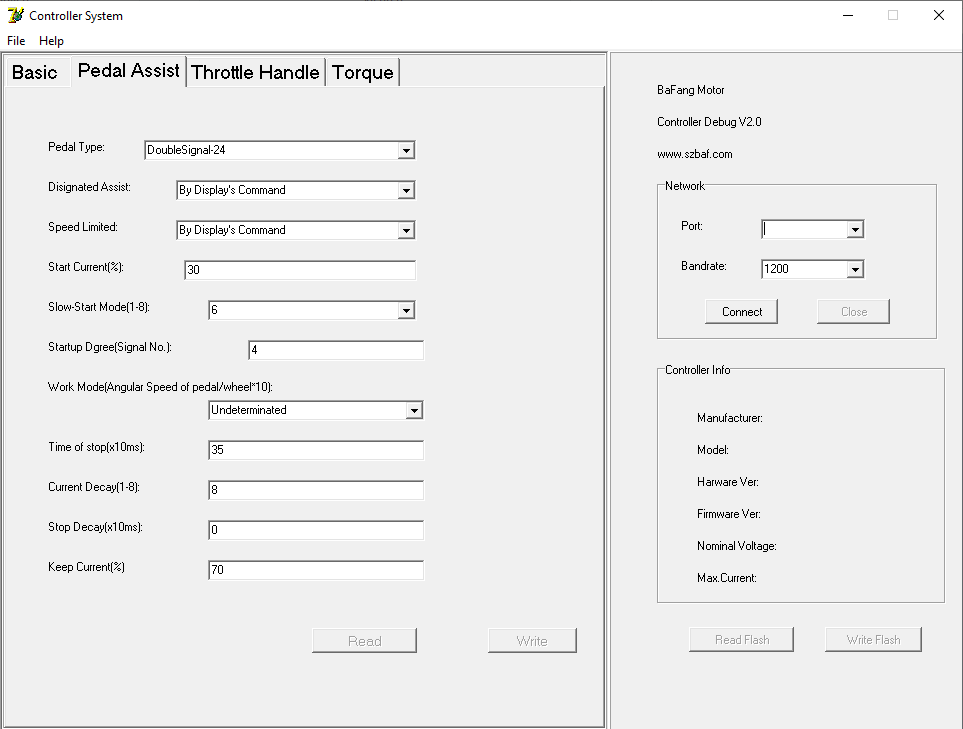Expand the Speed Limited dropdown
This screenshot has width=963, height=729.
(405, 231)
